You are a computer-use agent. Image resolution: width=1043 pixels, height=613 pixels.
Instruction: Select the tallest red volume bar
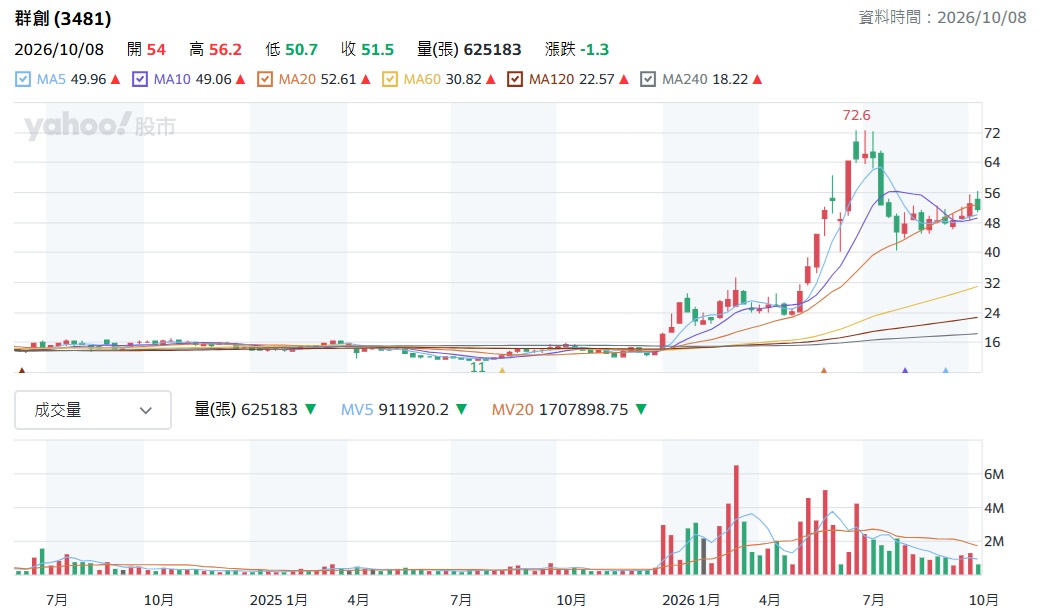click(736, 520)
